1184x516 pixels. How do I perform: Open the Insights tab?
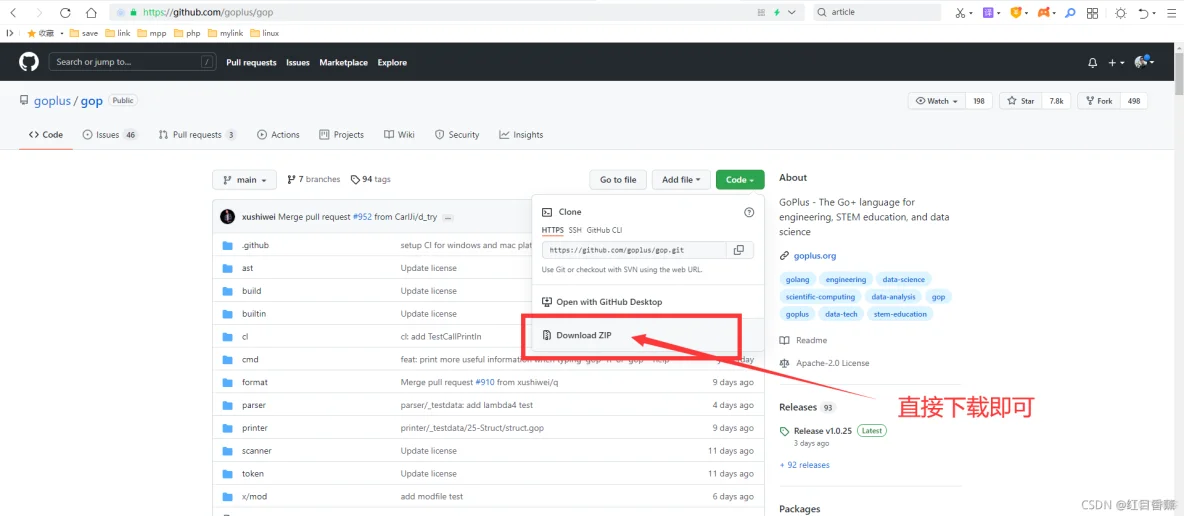coord(521,134)
